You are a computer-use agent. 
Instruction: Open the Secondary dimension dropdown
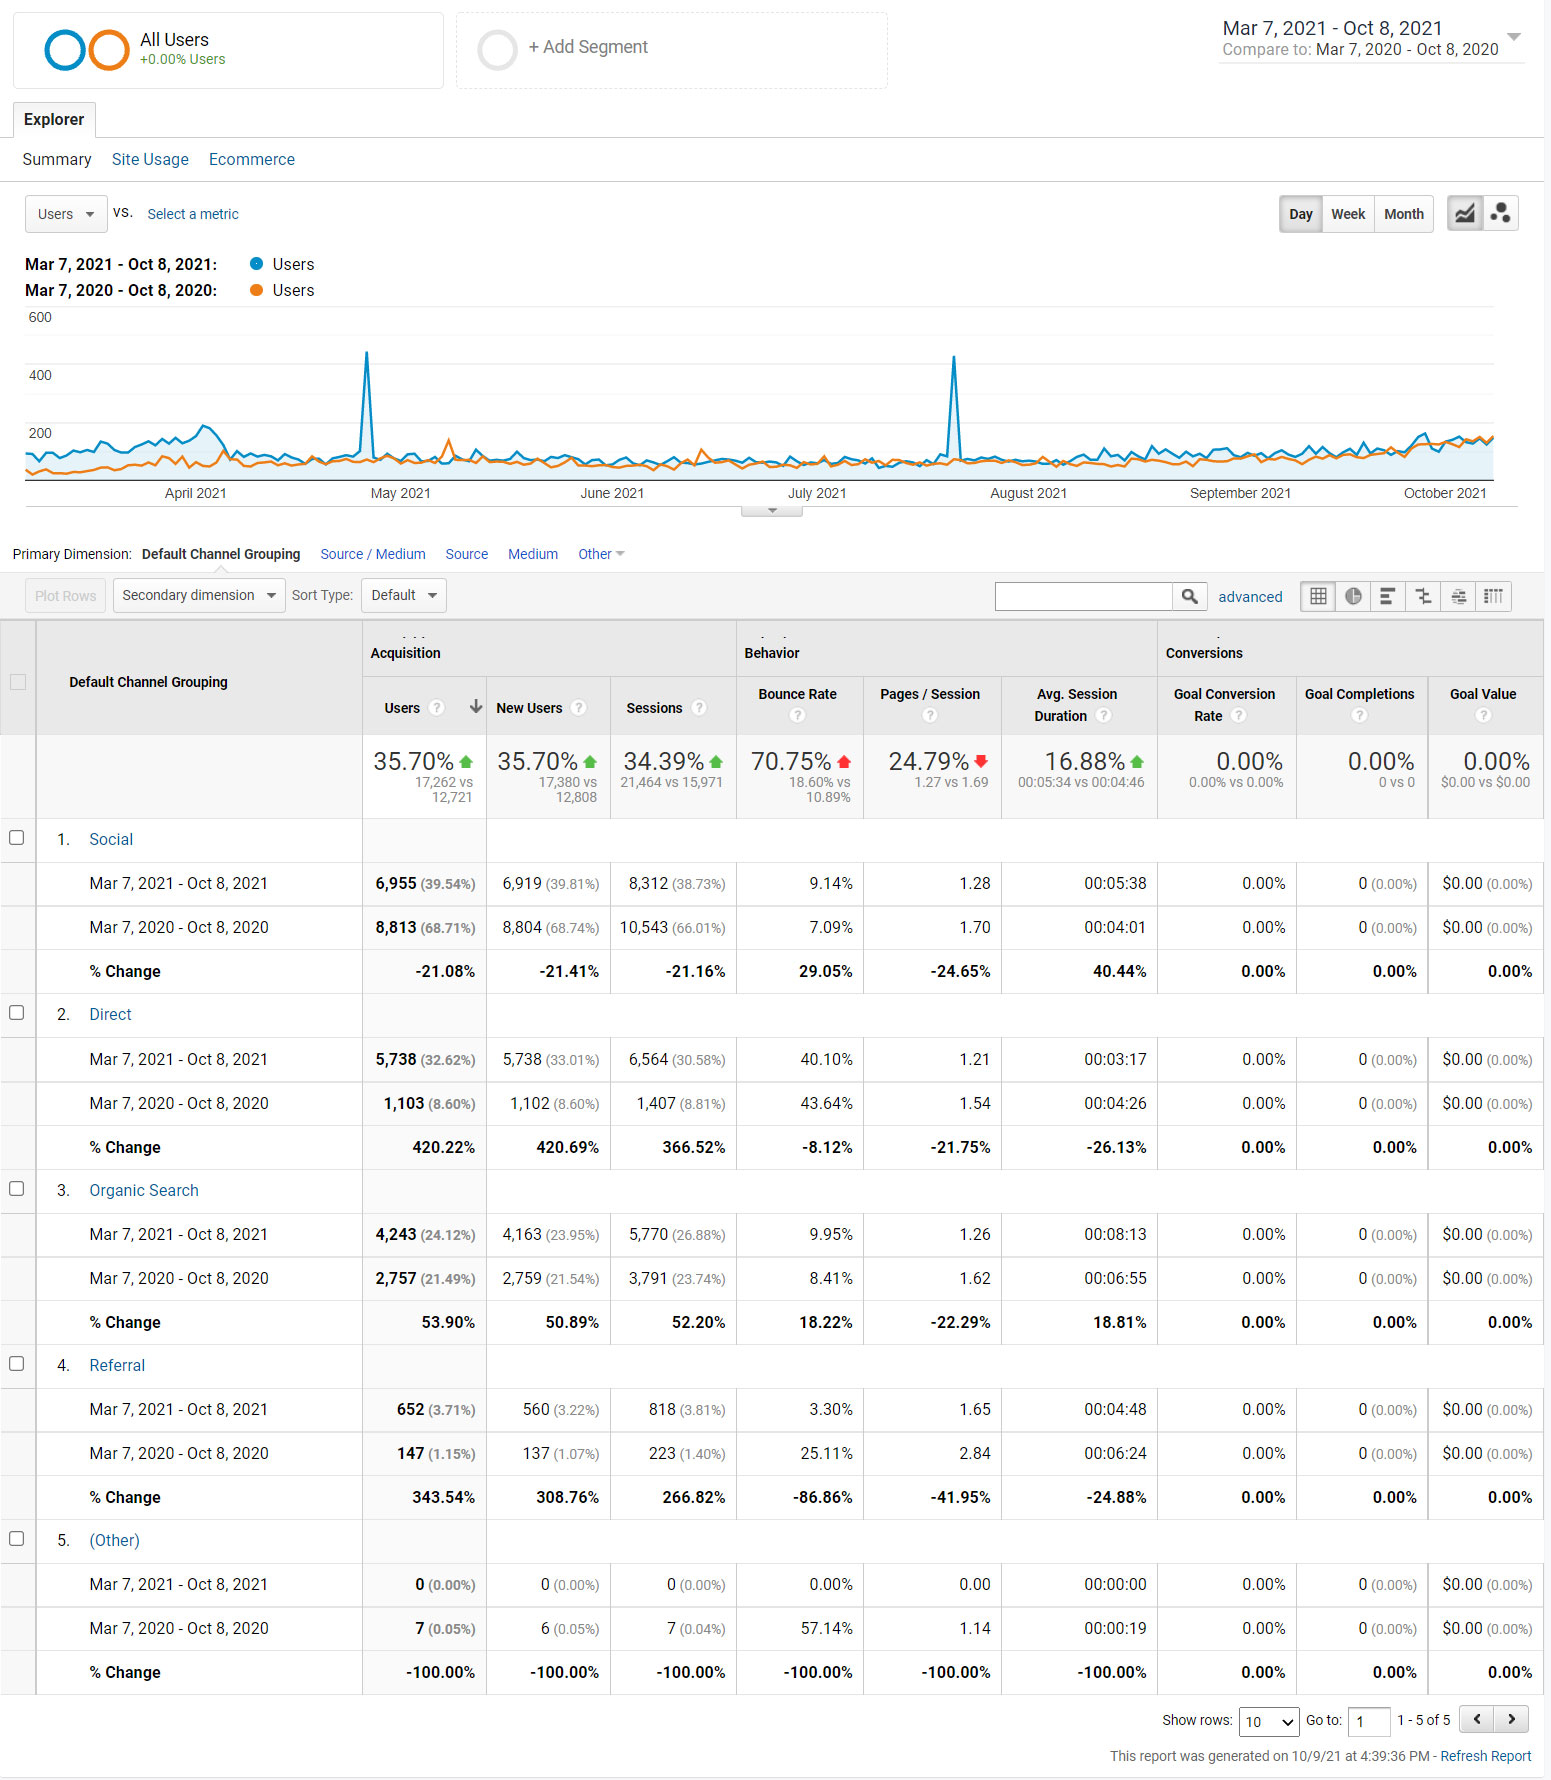click(x=199, y=596)
